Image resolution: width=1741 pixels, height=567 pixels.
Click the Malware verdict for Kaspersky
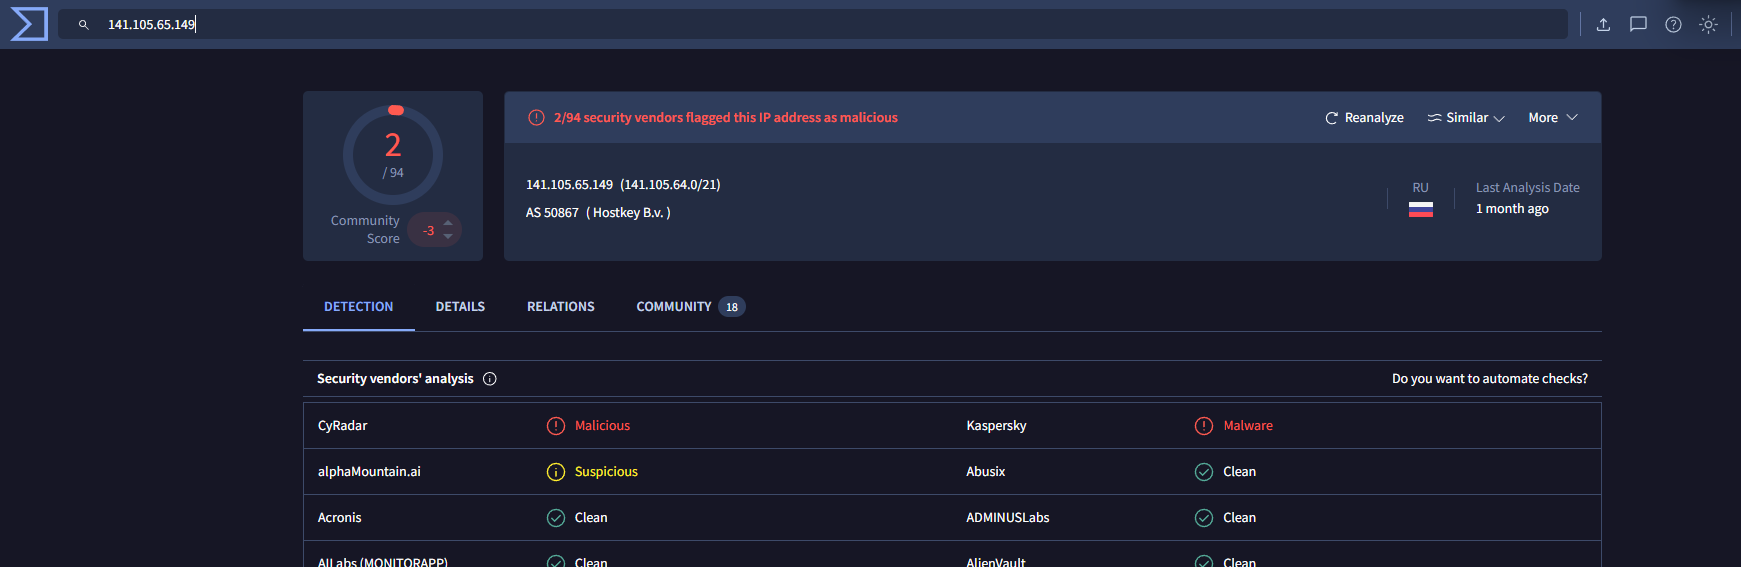(x=1248, y=426)
